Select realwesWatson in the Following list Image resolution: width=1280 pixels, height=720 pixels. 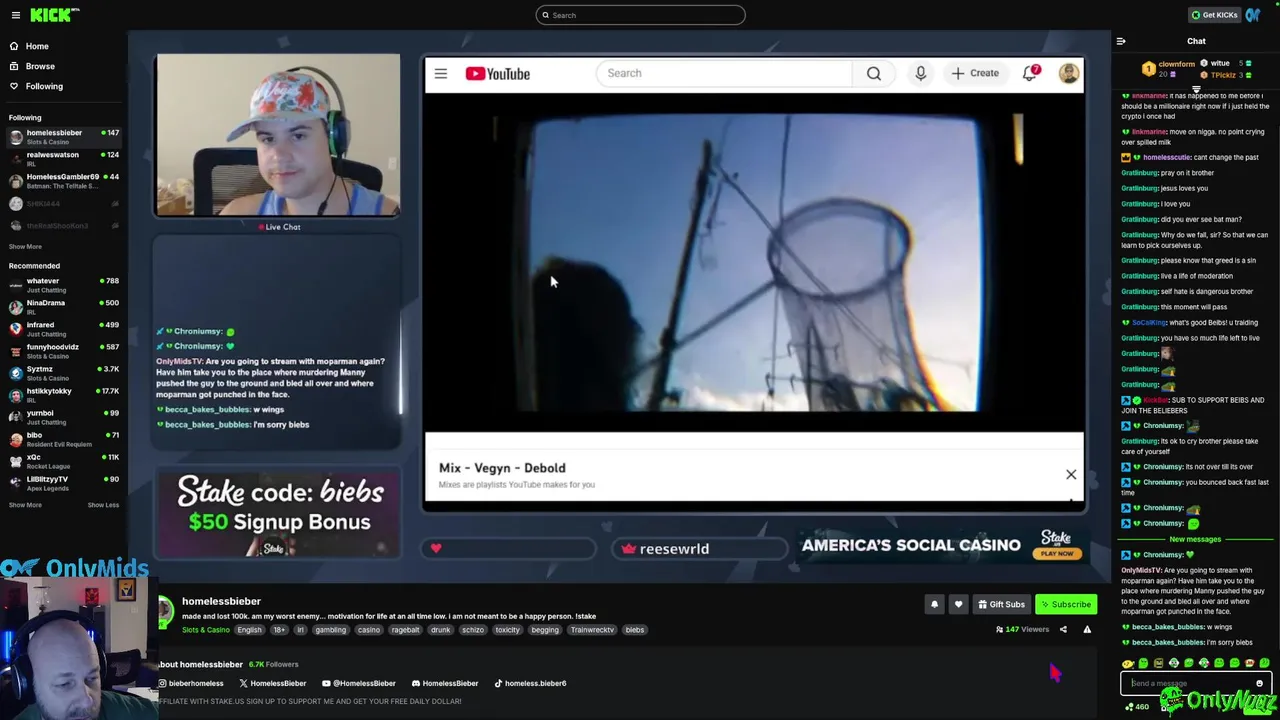point(63,159)
